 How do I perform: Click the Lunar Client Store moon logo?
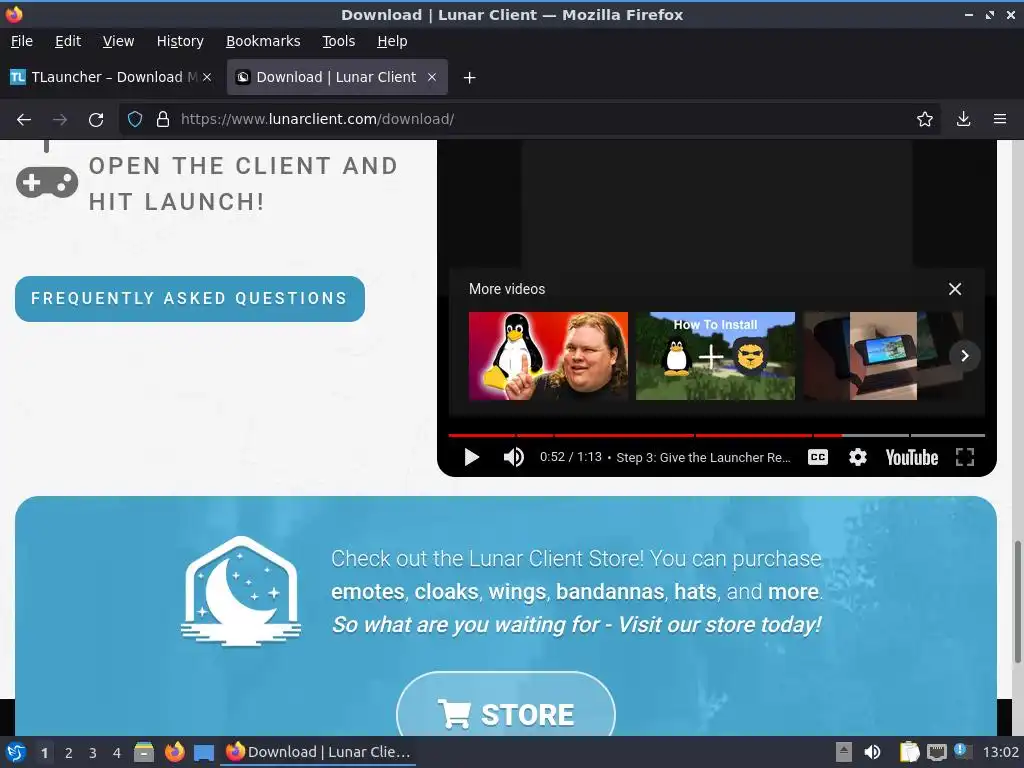241,591
